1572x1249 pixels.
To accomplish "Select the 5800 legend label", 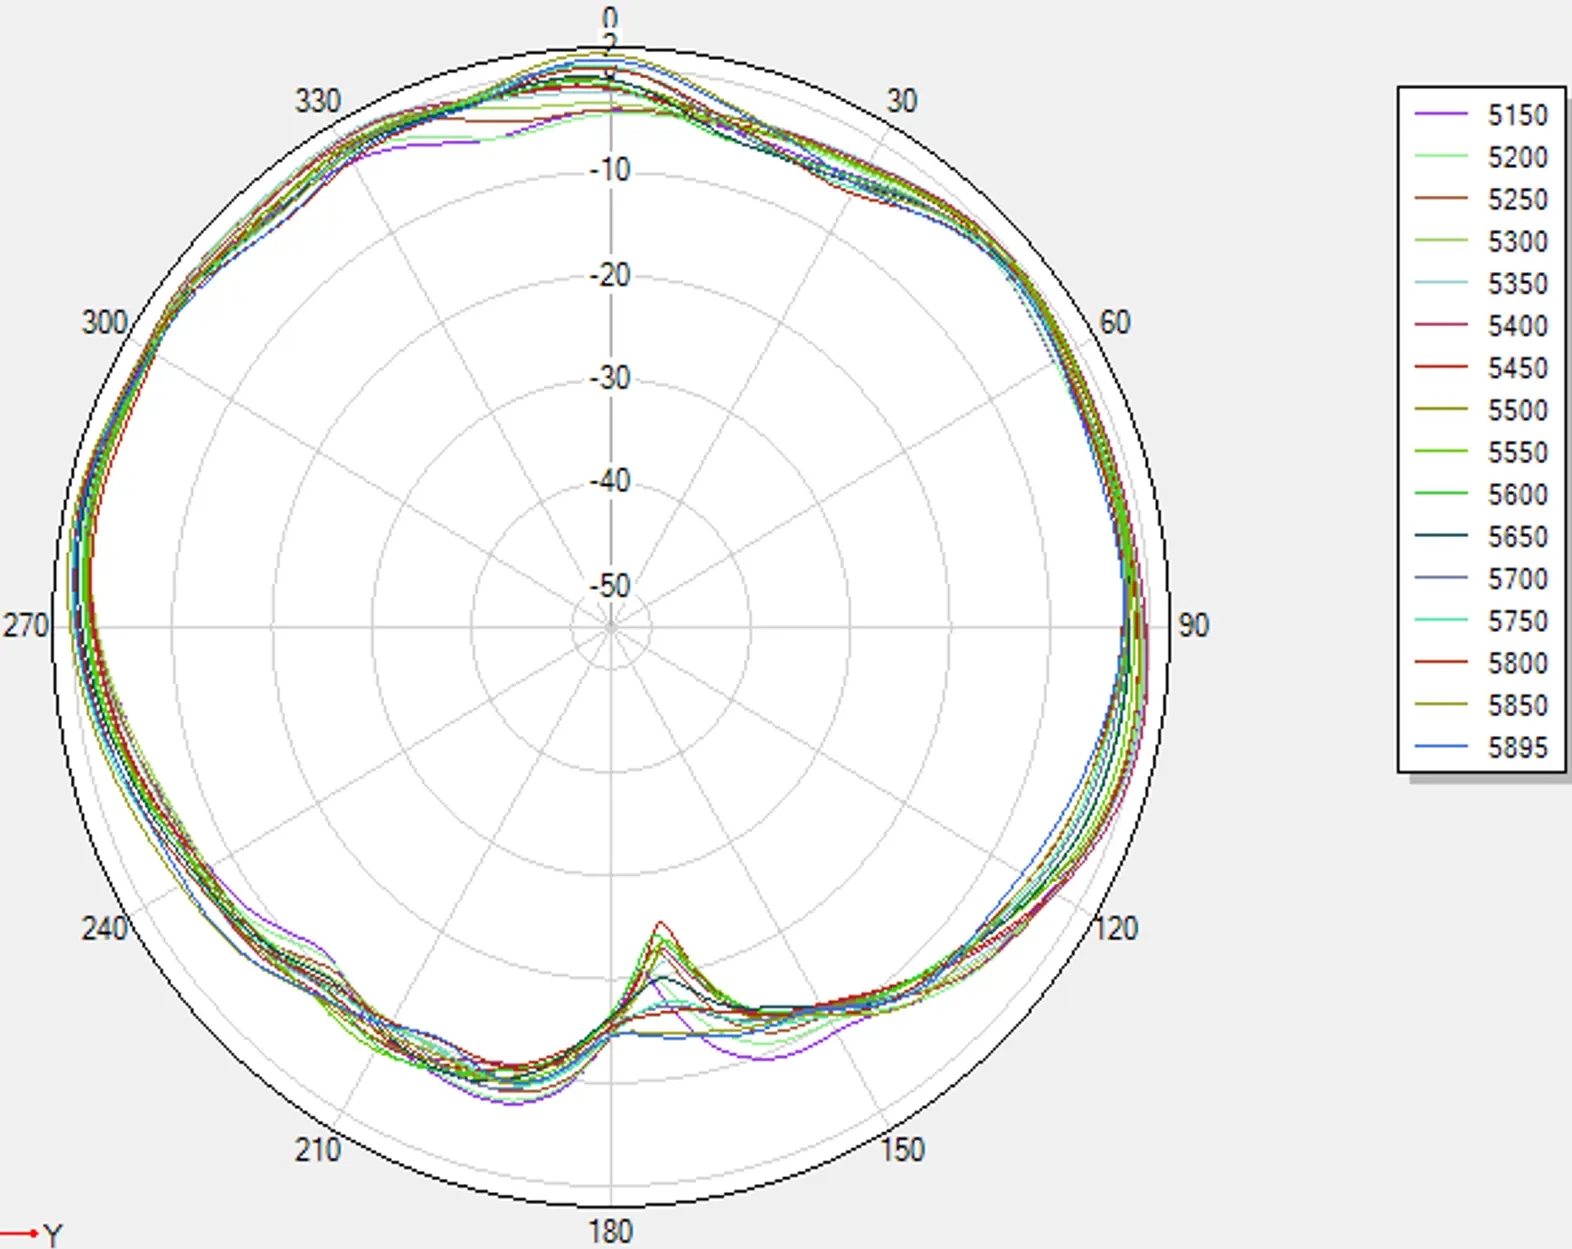I will tap(1517, 663).
